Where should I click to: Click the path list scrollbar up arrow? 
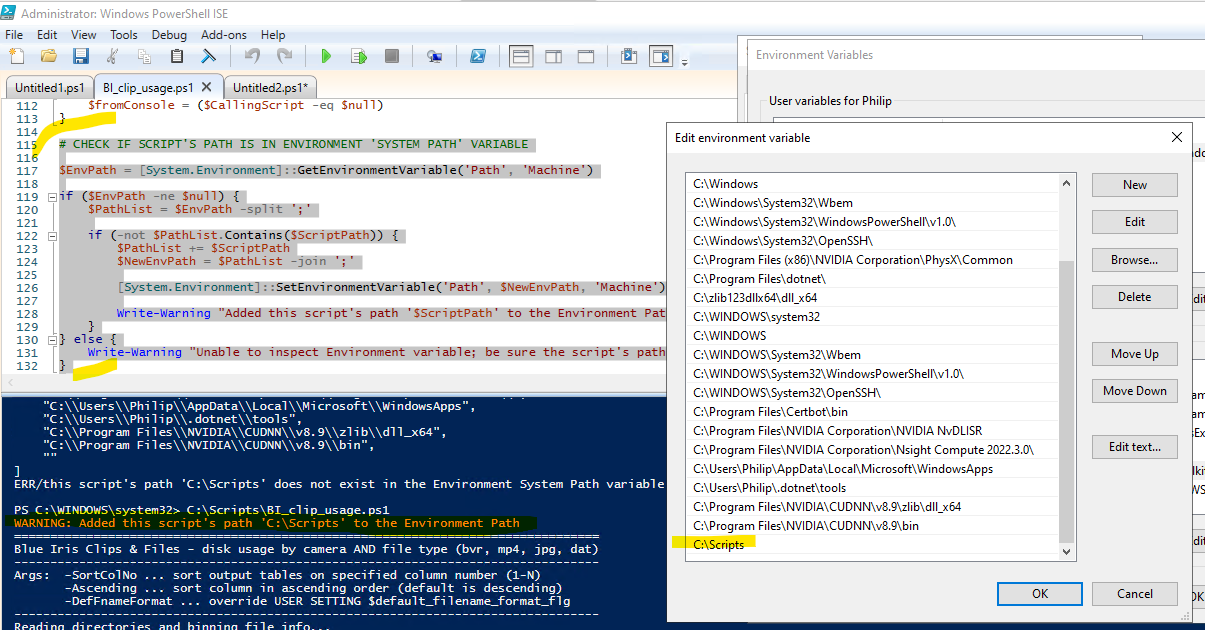tap(1066, 182)
